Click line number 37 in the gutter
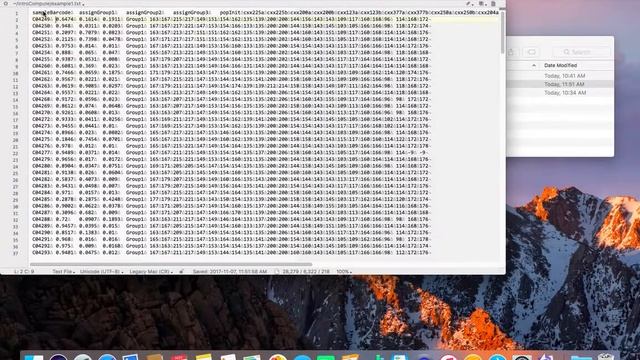This screenshot has height=360, width=640. (x=16, y=253)
